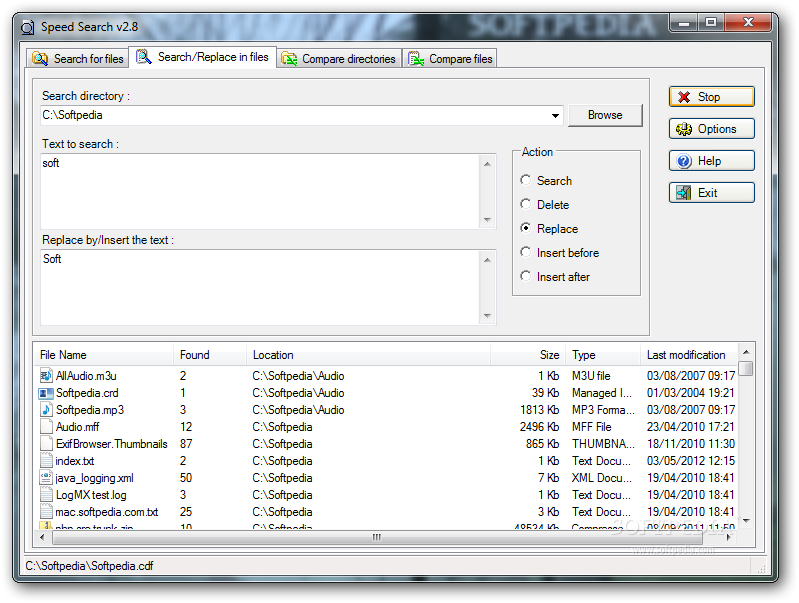Click the results list scroll down arrow
The width and height of the screenshot is (799, 603).
tap(746, 521)
